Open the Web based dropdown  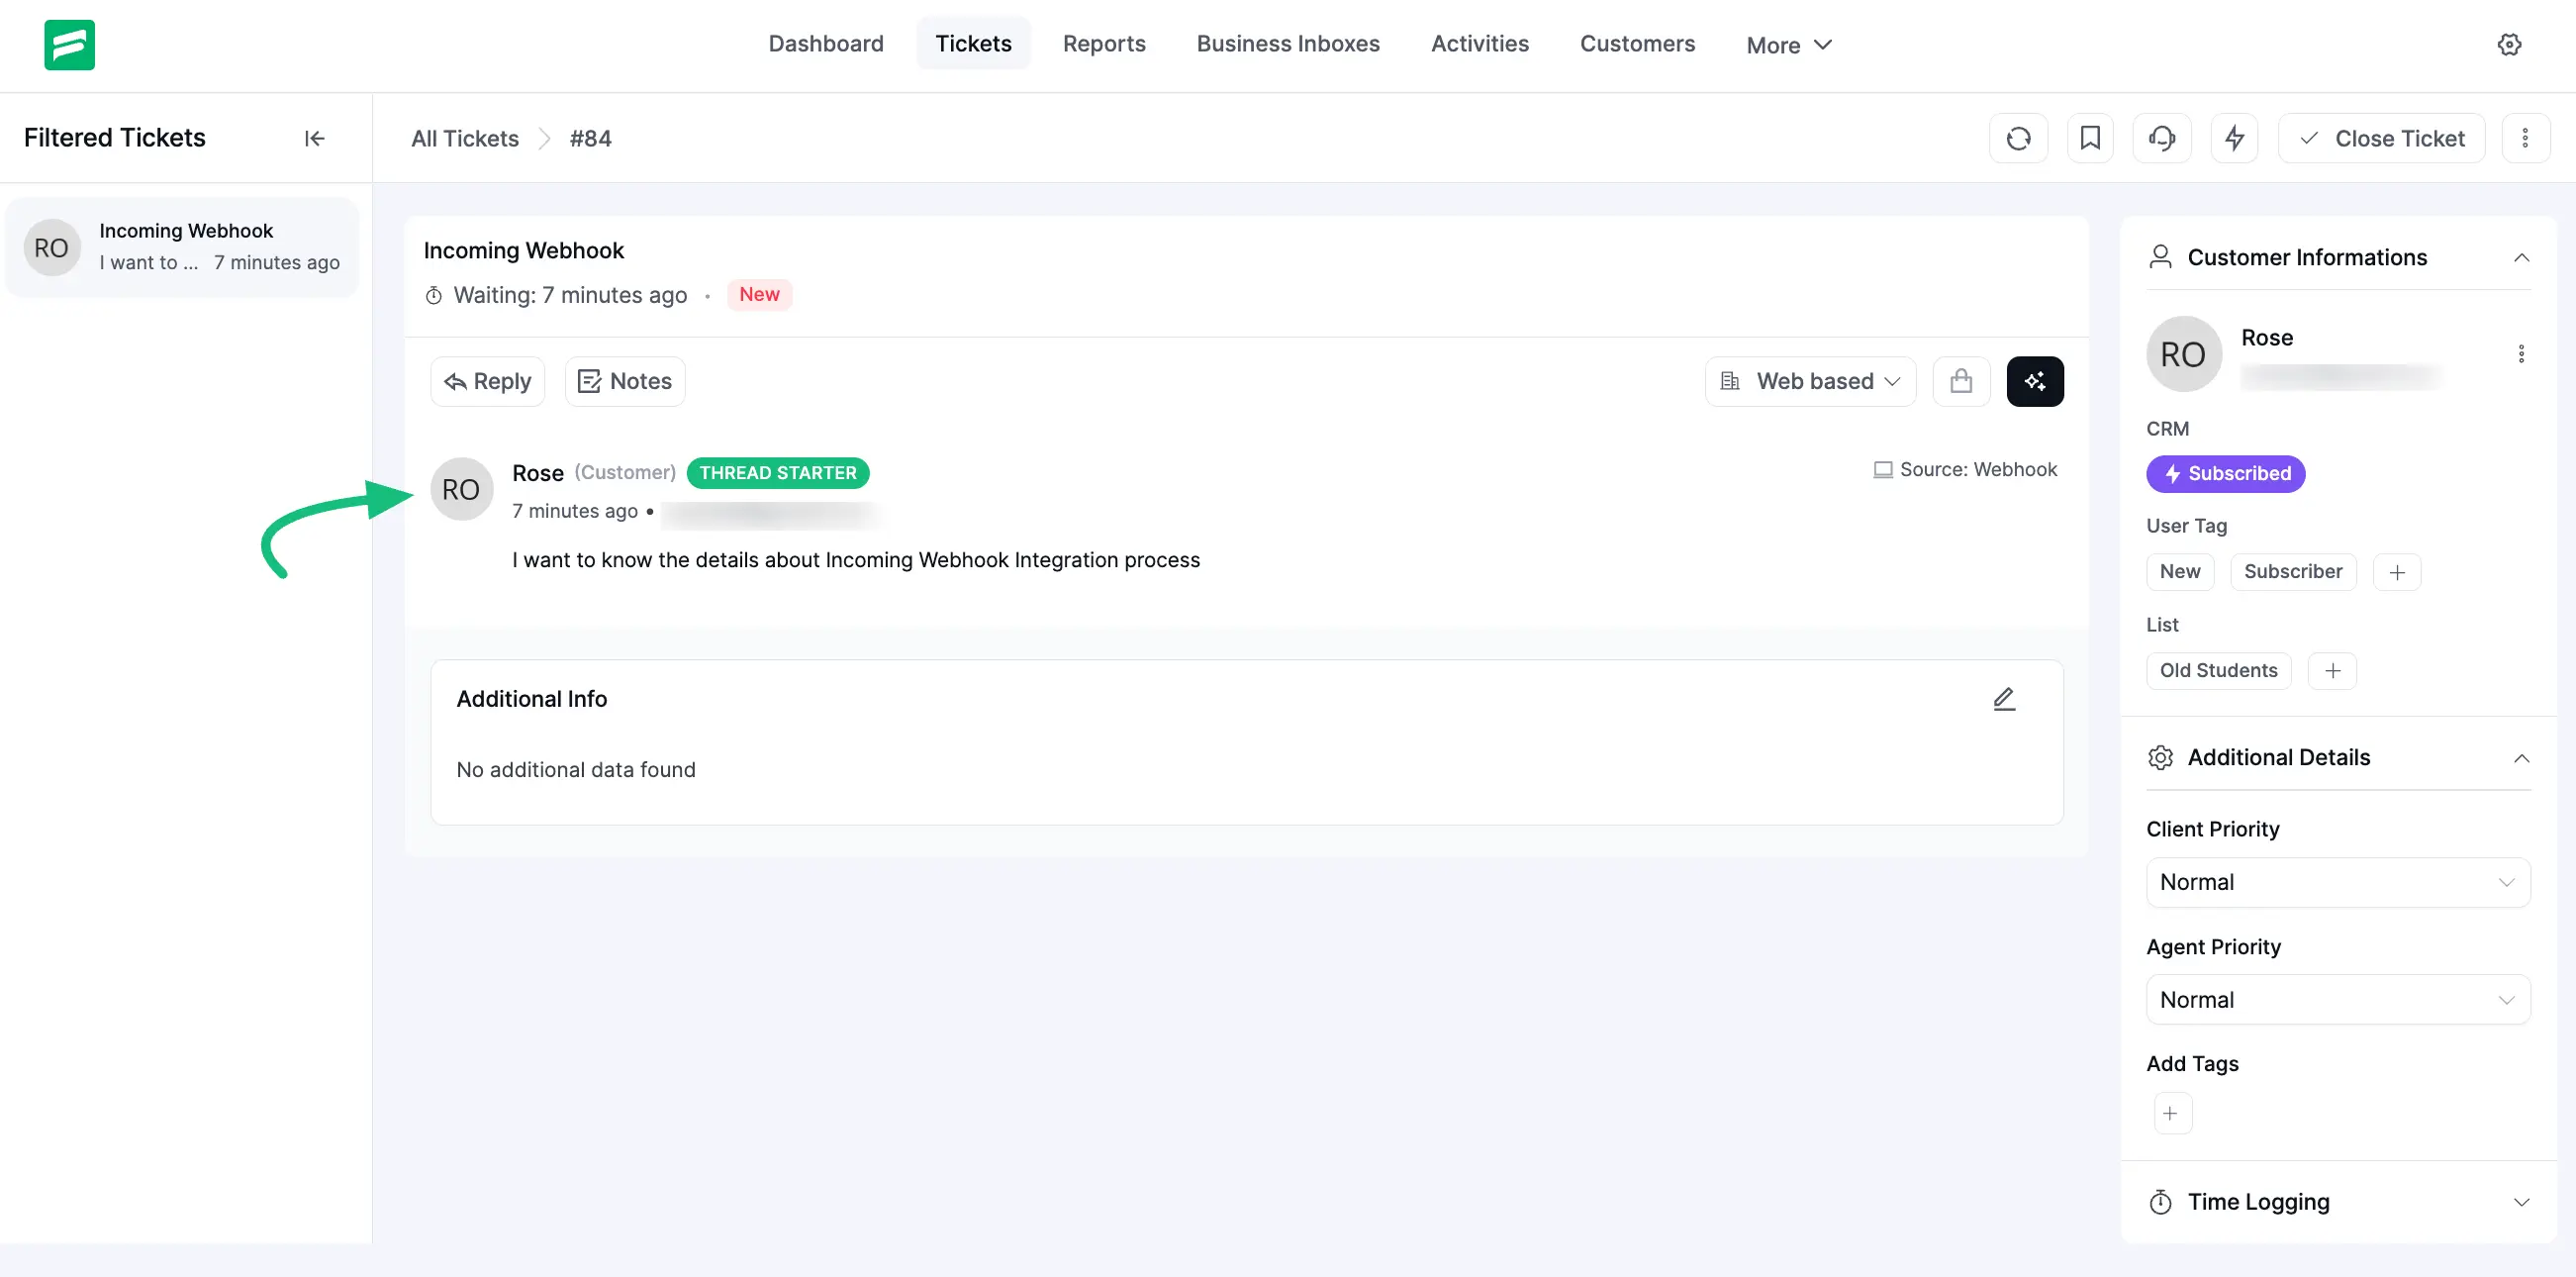1810,381
